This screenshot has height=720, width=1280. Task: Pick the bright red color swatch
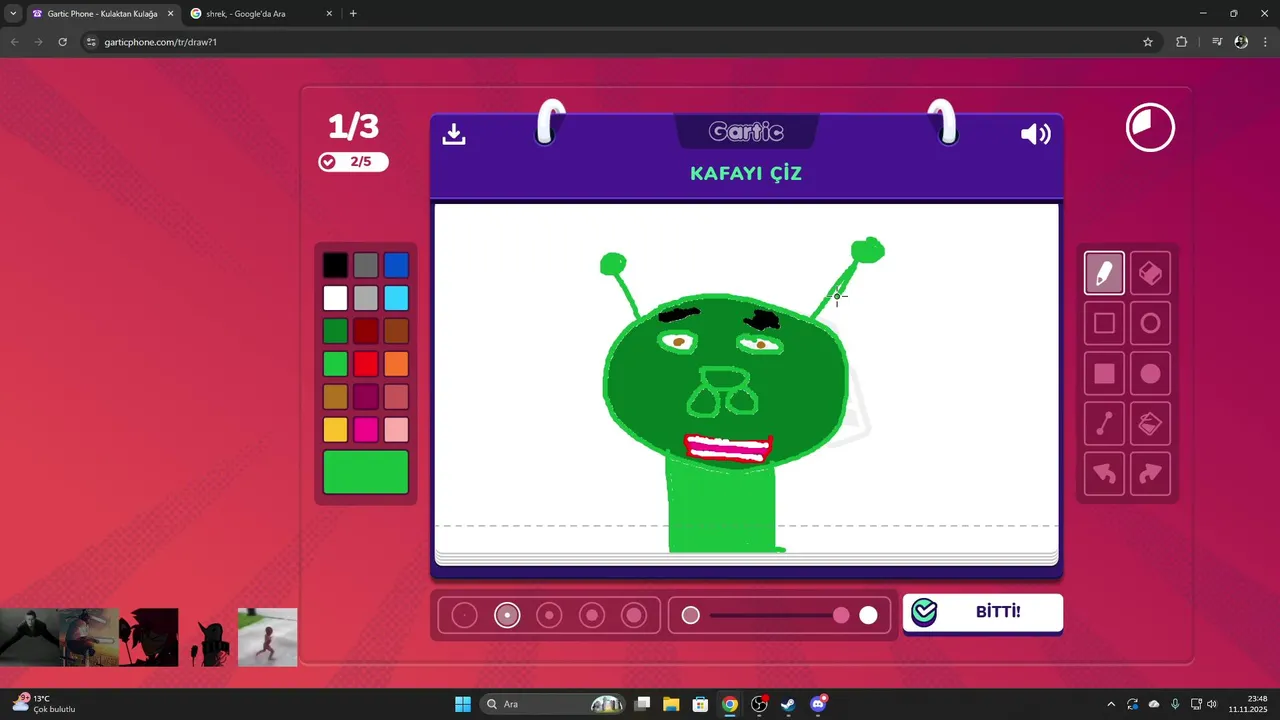coord(366,364)
